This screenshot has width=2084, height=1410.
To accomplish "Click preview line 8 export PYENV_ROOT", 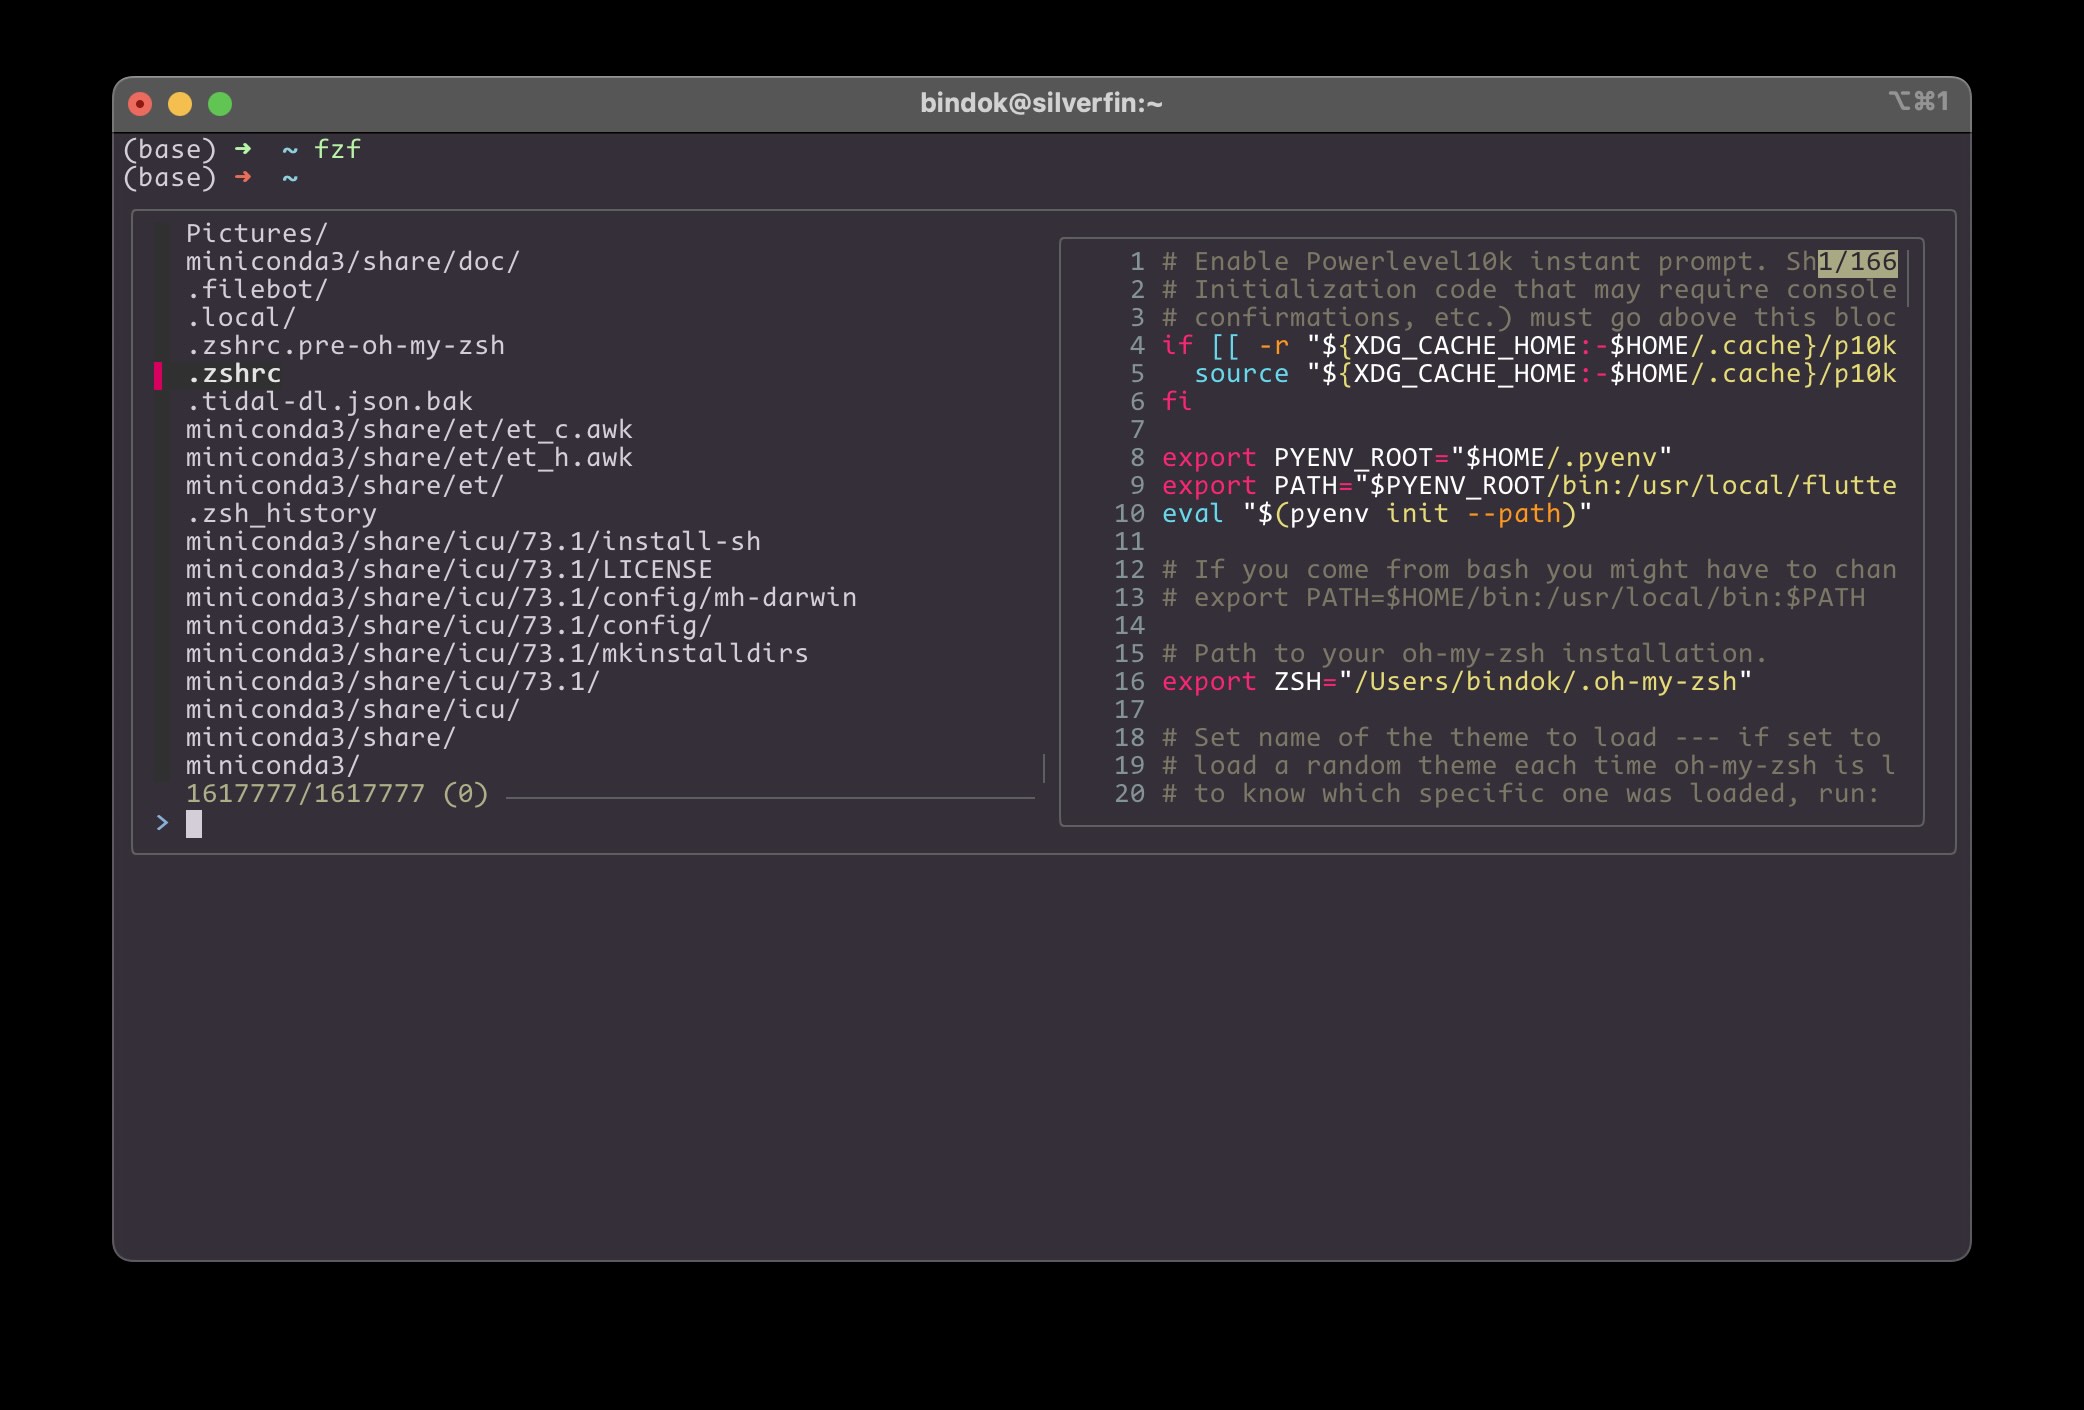I will click(x=1417, y=457).
